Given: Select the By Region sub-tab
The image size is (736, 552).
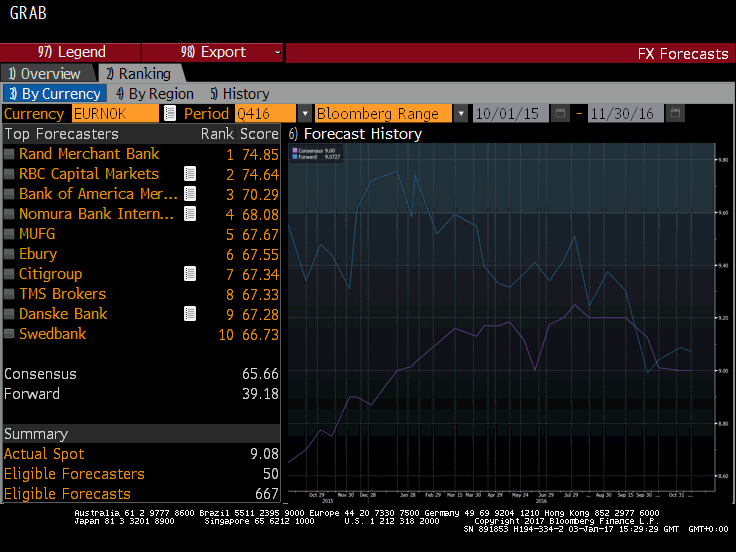Looking at the screenshot, I should point(155,94).
